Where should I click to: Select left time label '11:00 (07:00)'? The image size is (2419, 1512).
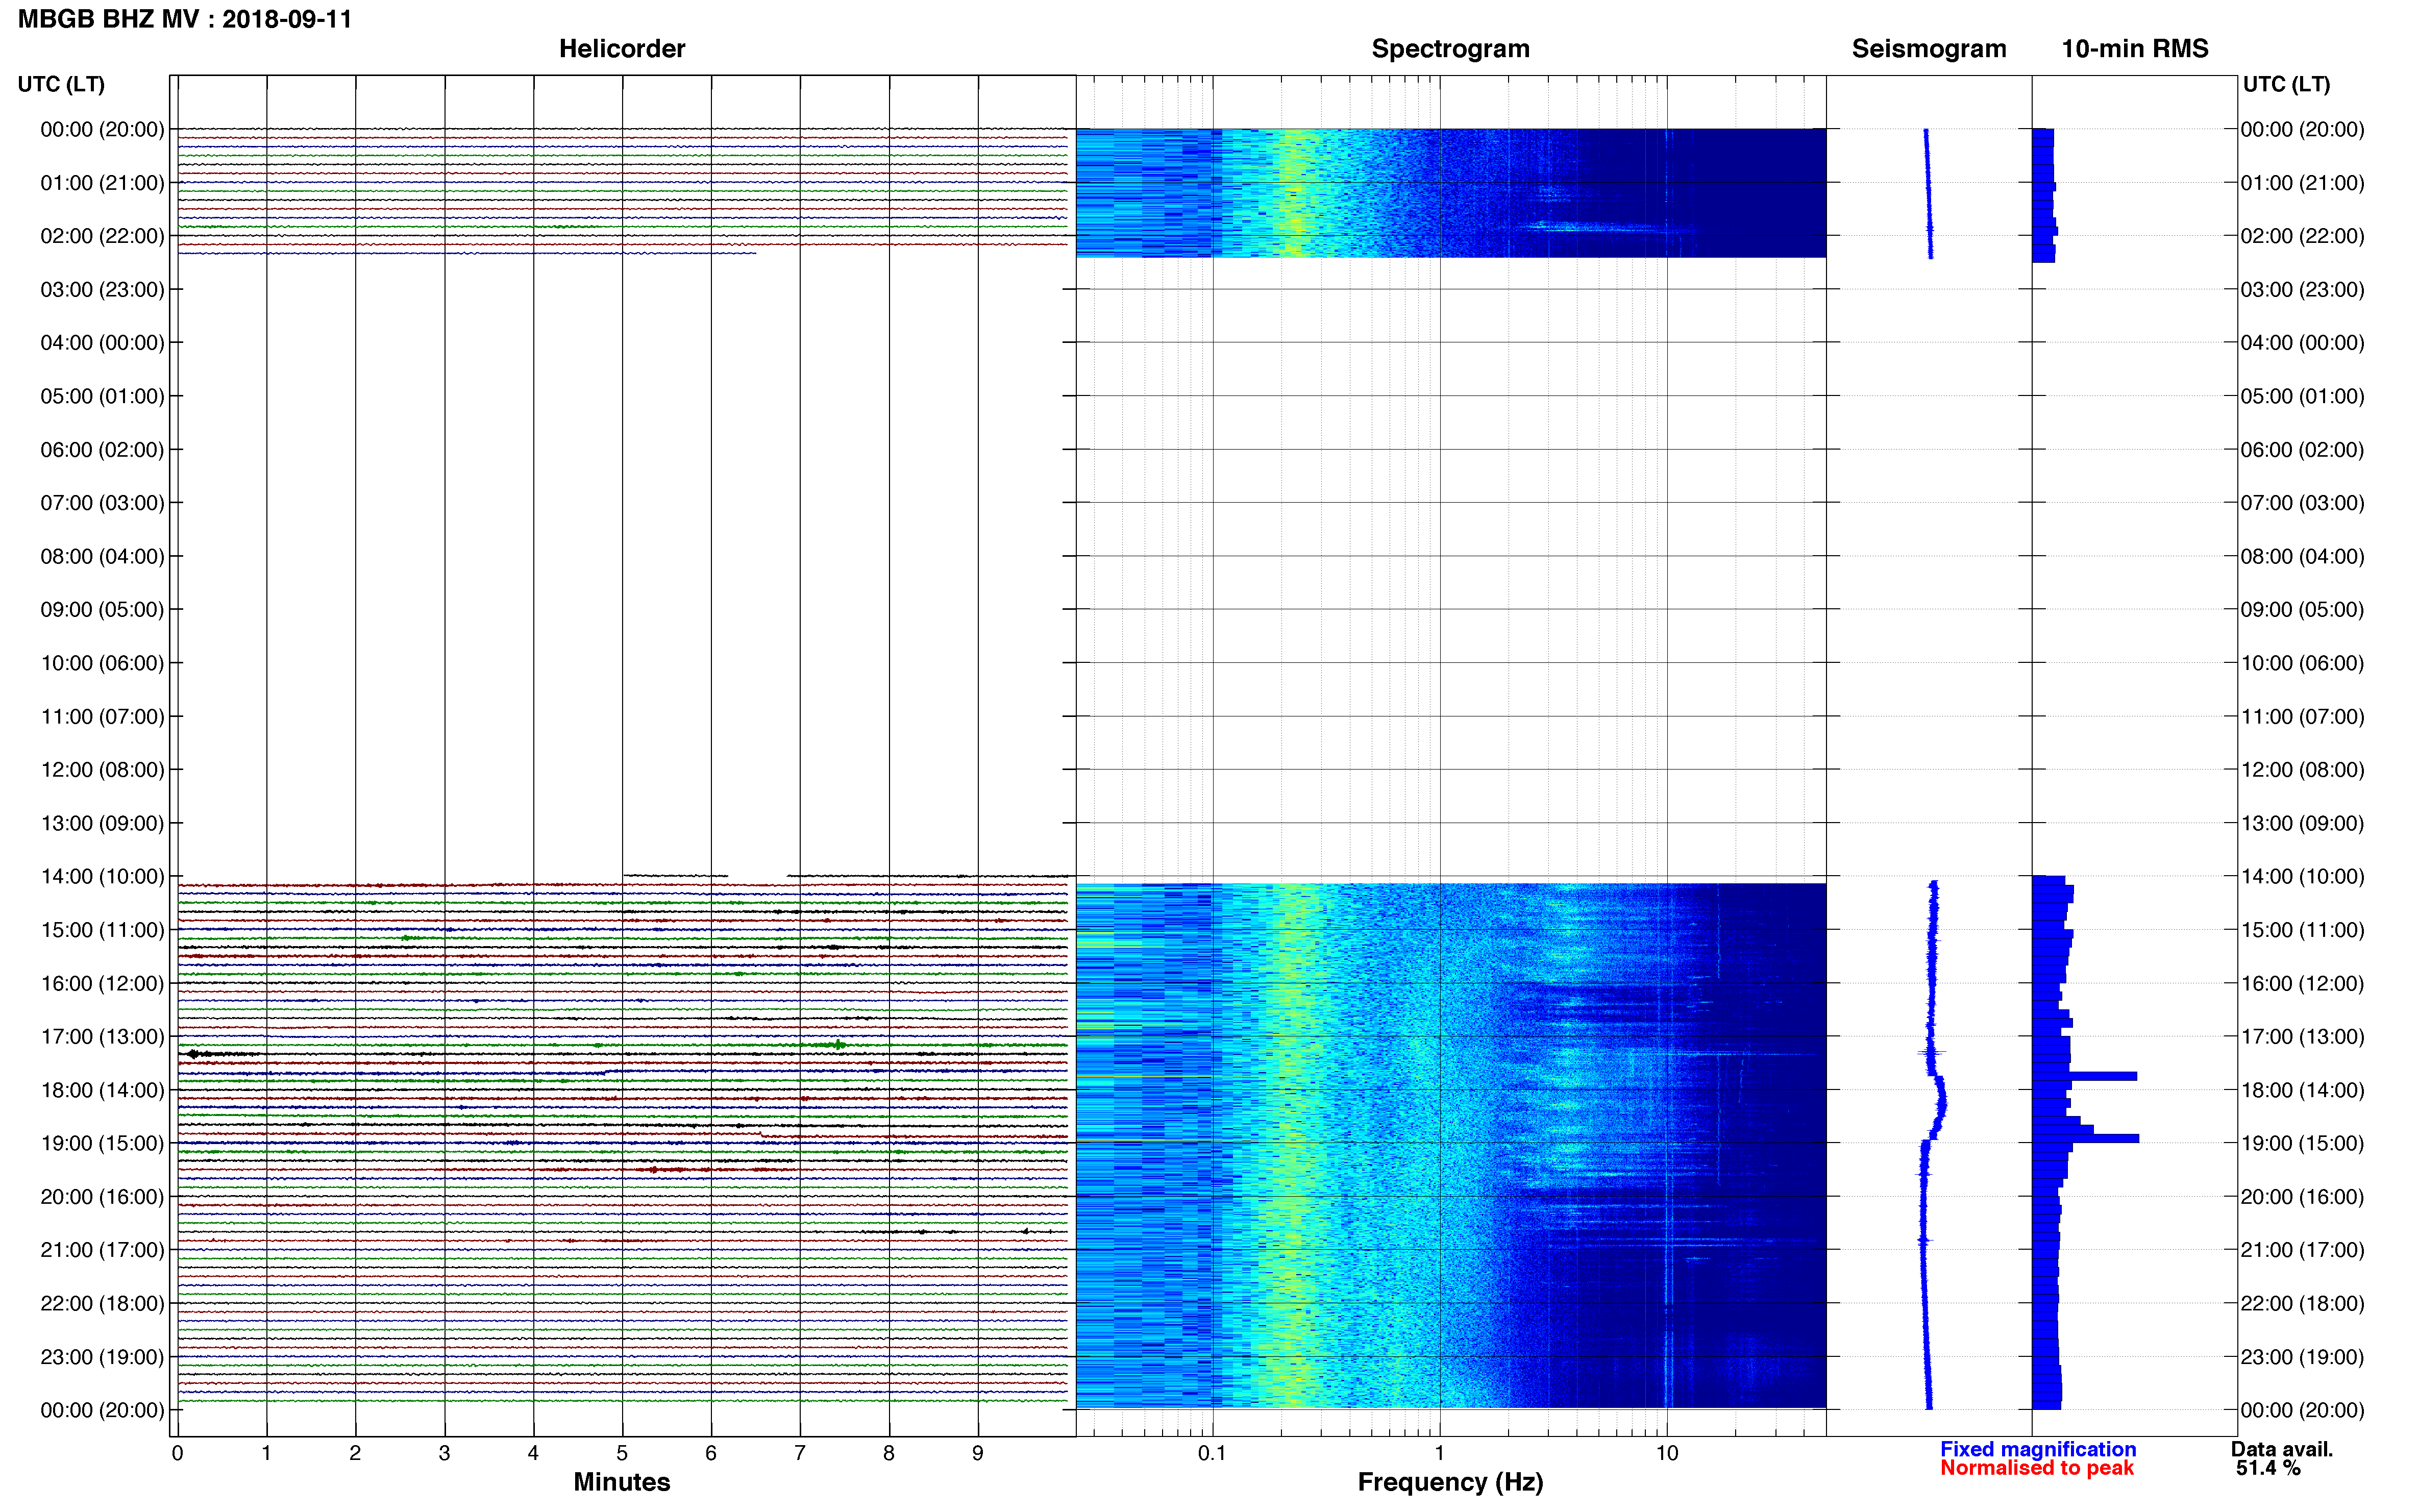tap(102, 716)
